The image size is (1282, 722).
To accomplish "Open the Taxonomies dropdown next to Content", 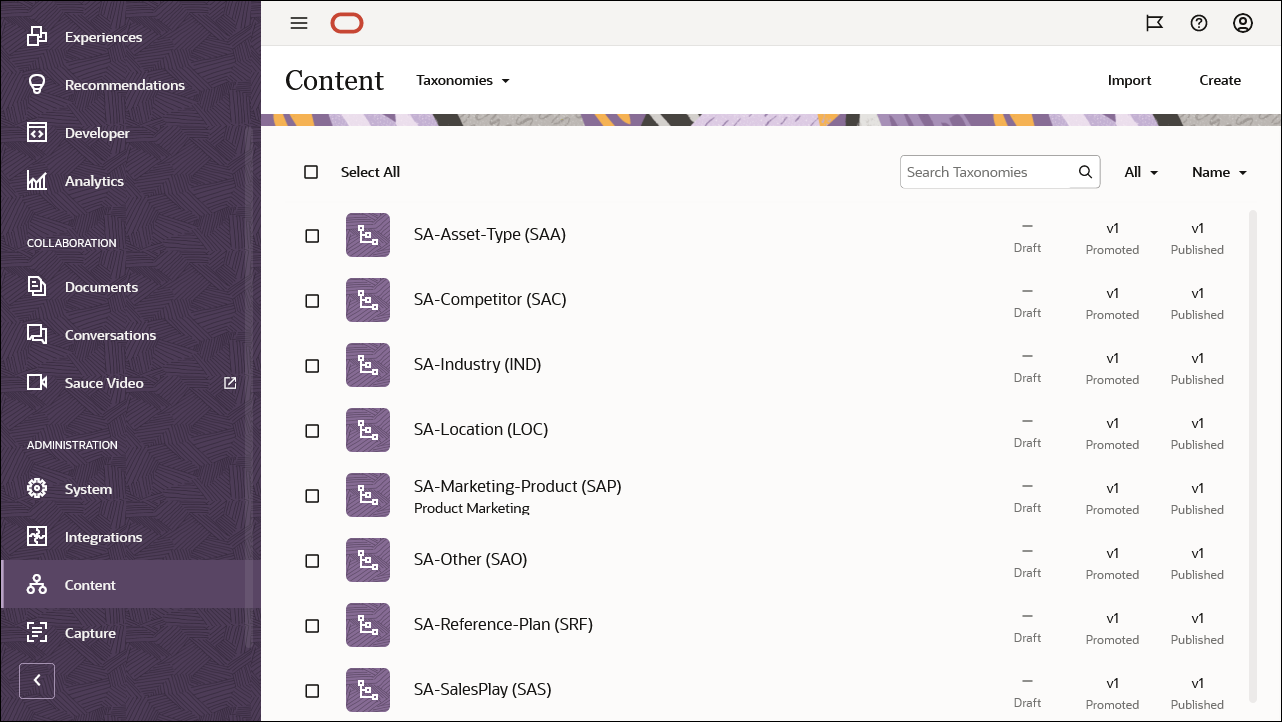I will 463,80.
